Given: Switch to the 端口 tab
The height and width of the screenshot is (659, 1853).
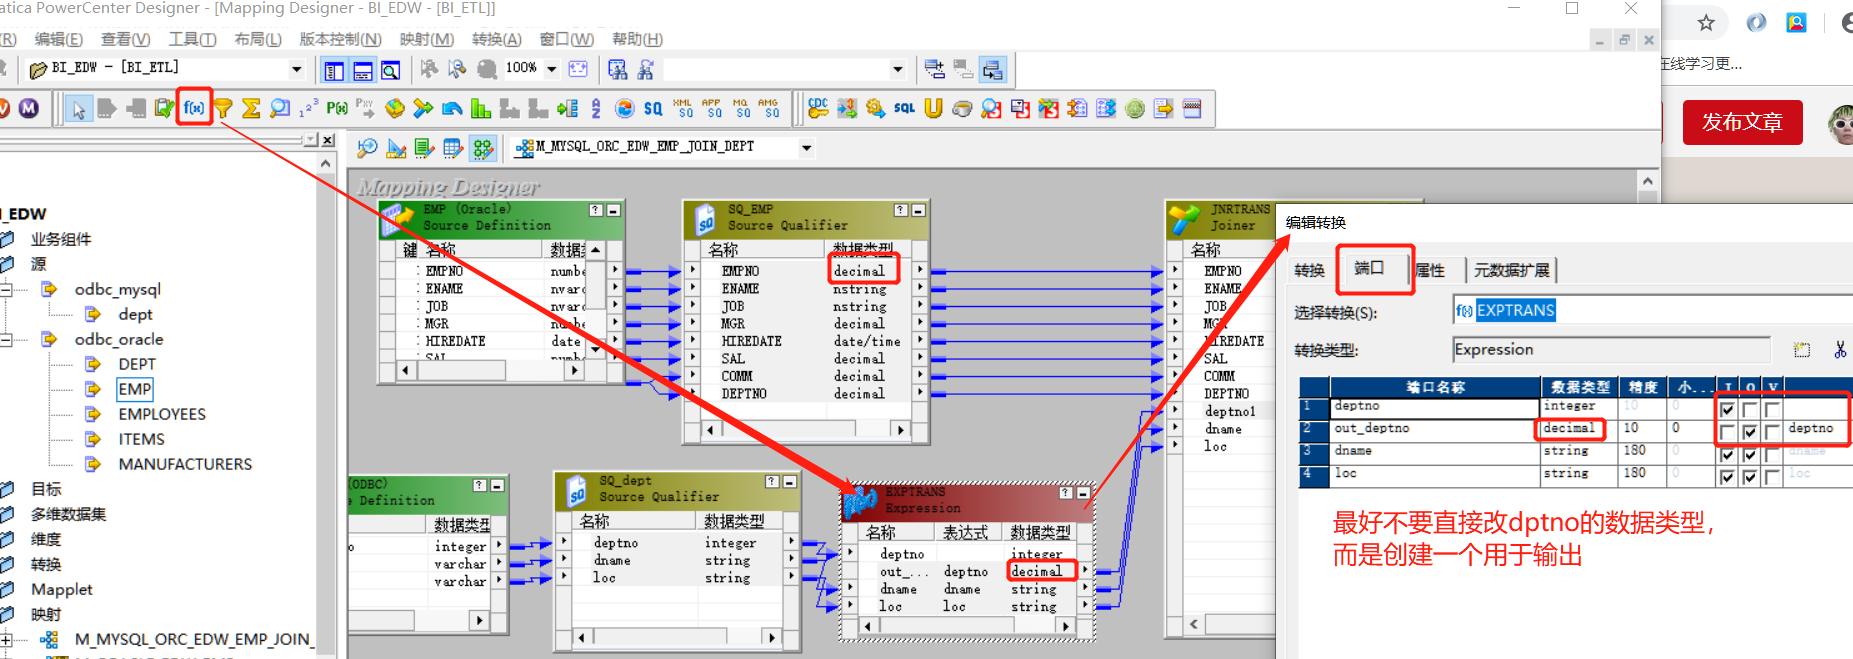Looking at the screenshot, I should point(1369,268).
